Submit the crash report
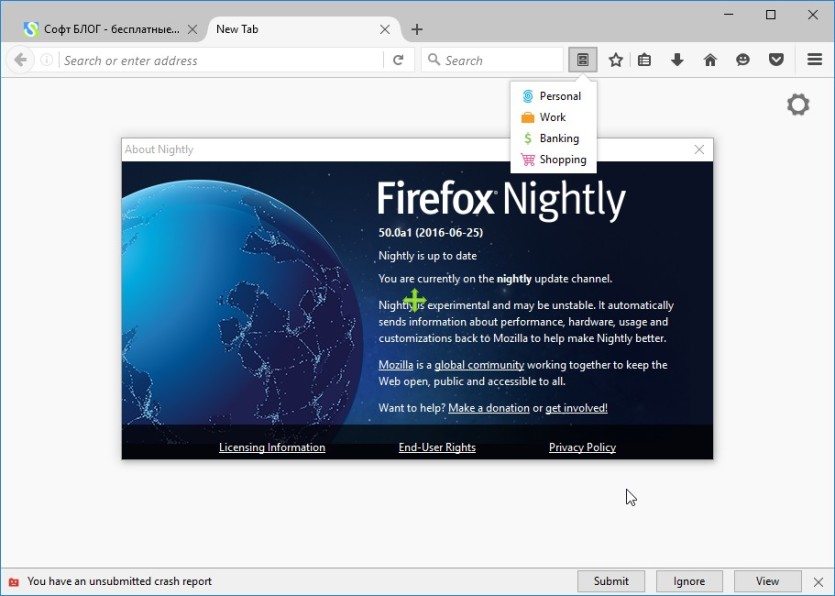The width and height of the screenshot is (835, 596). pyautogui.click(x=611, y=581)
